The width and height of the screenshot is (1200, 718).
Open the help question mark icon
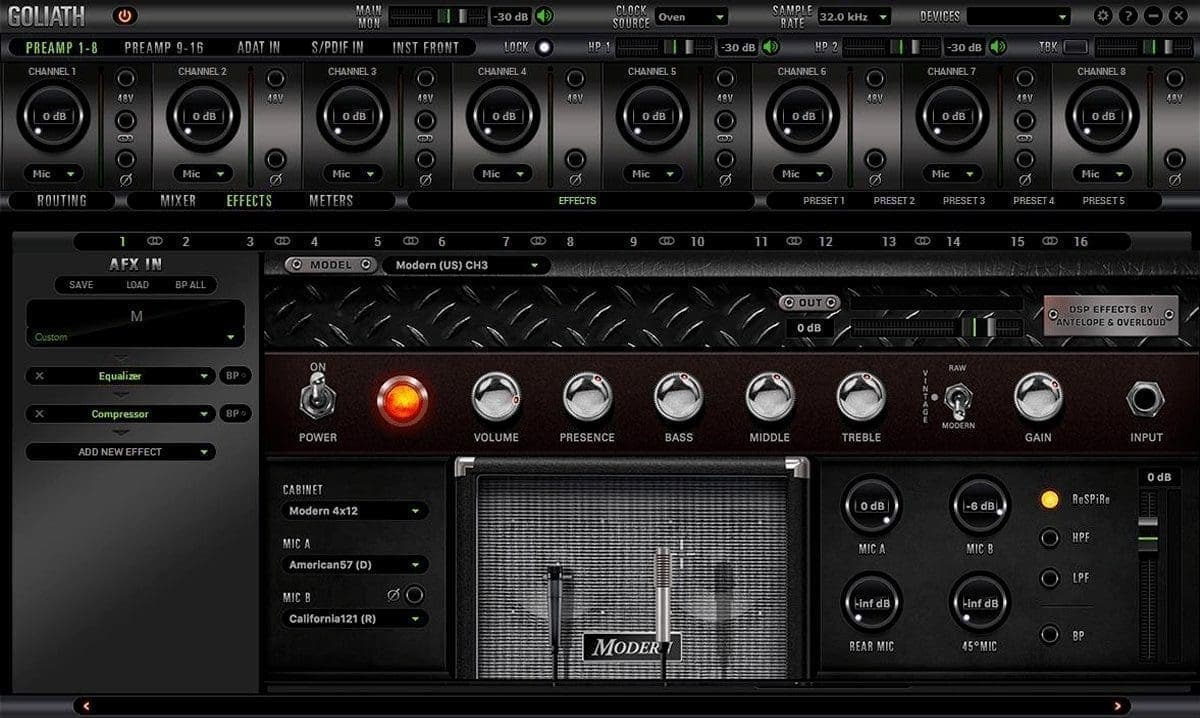tap(1128, 16)
